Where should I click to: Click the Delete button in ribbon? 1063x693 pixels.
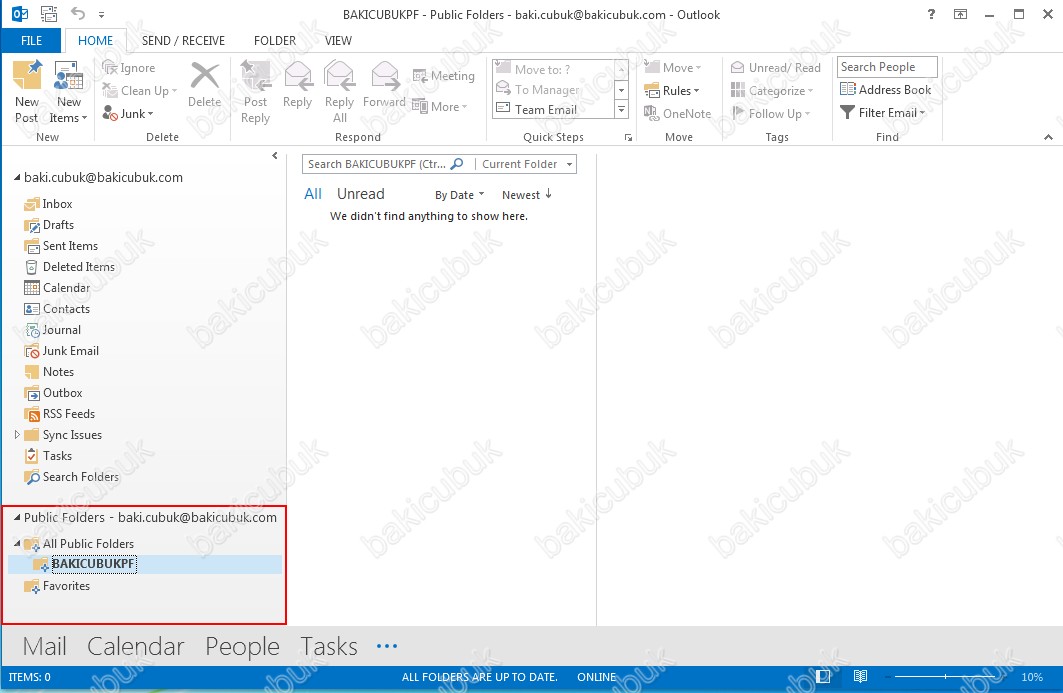tap(204, 85)
